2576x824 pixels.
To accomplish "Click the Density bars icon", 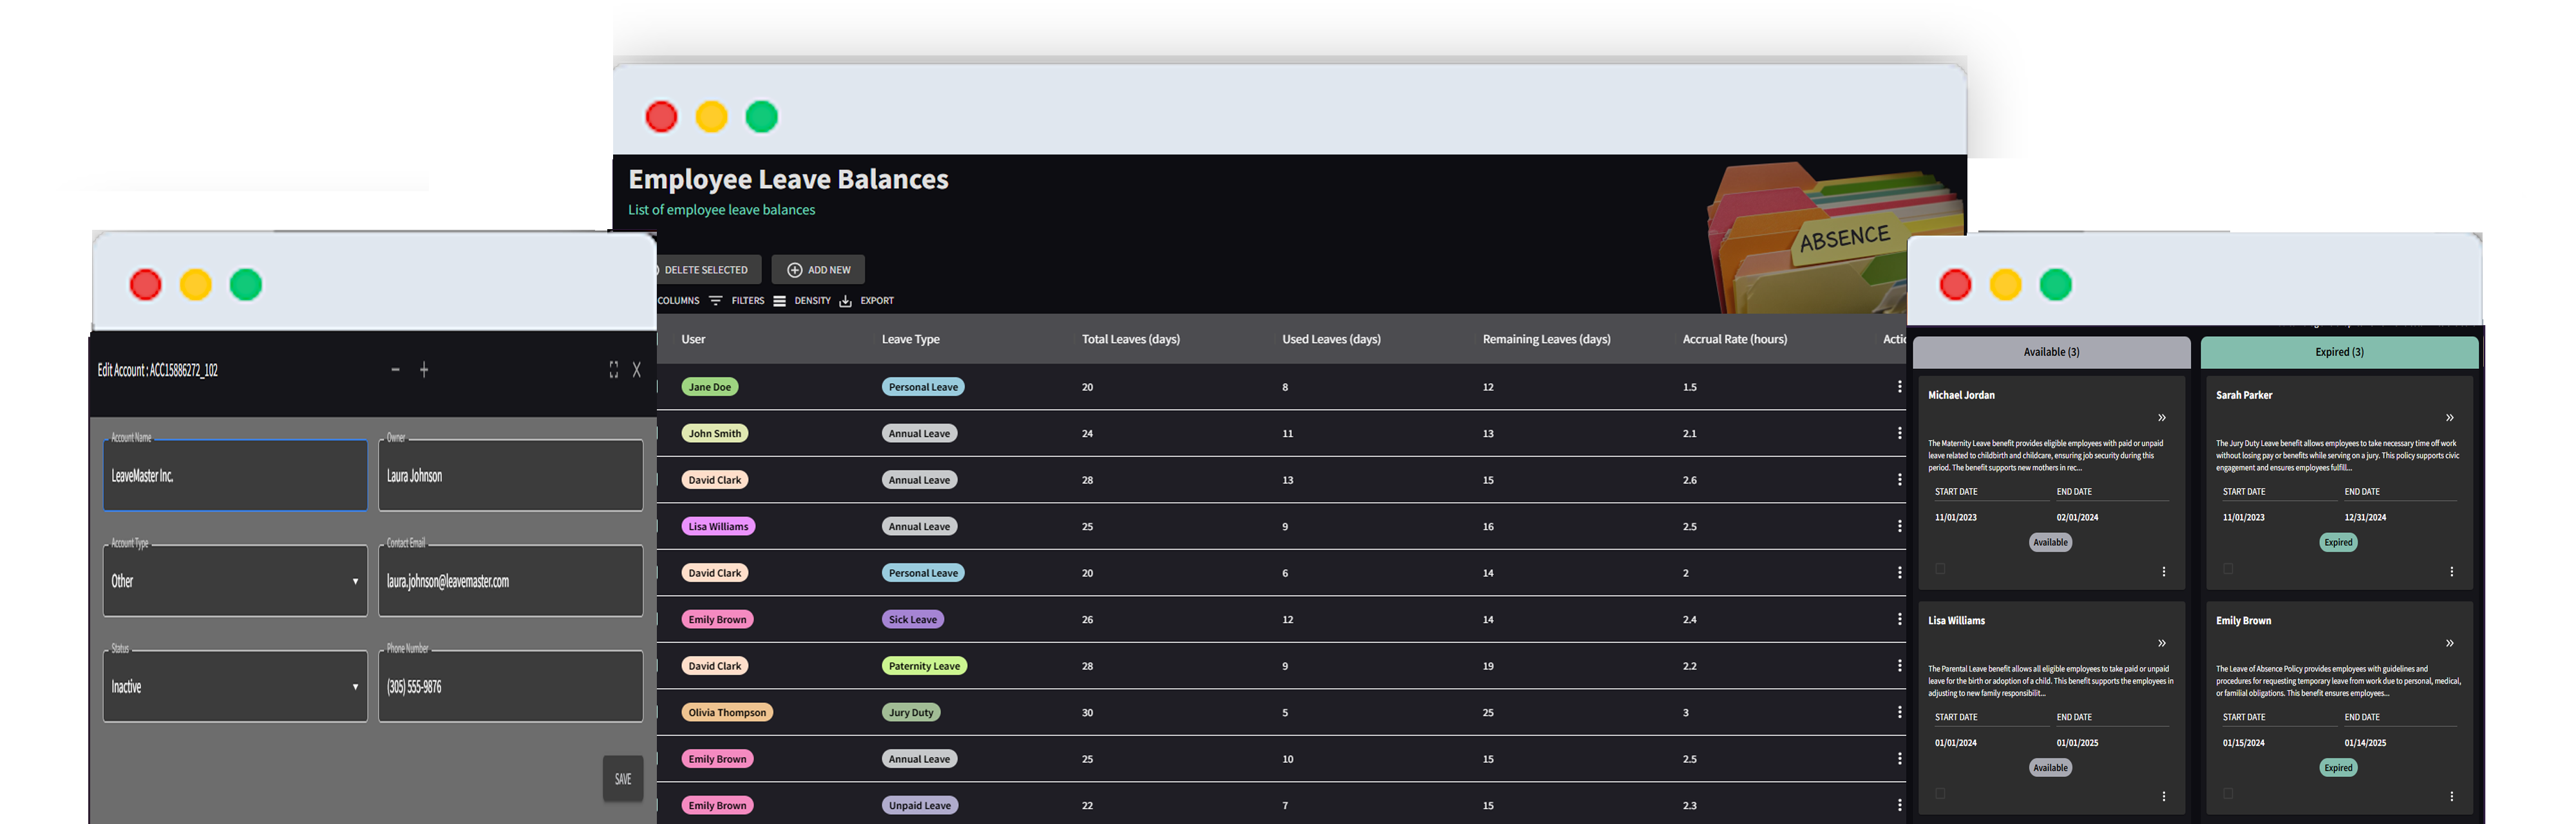I will (779, 301).
